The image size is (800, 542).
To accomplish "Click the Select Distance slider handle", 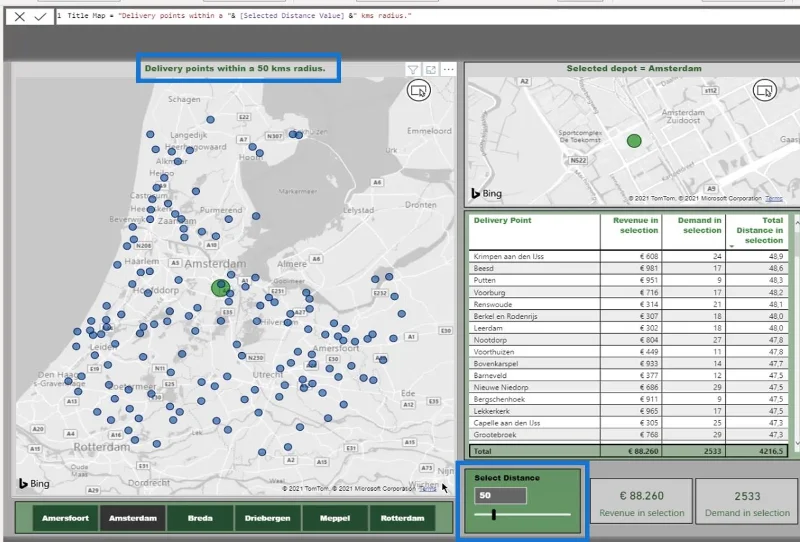I will point(493,514).
